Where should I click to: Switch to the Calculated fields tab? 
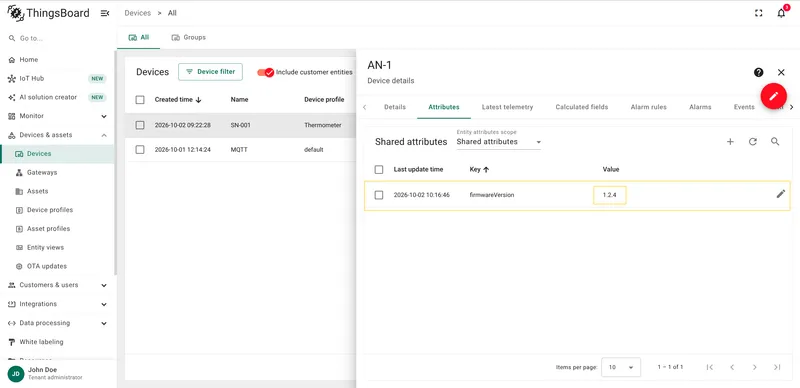582,107
